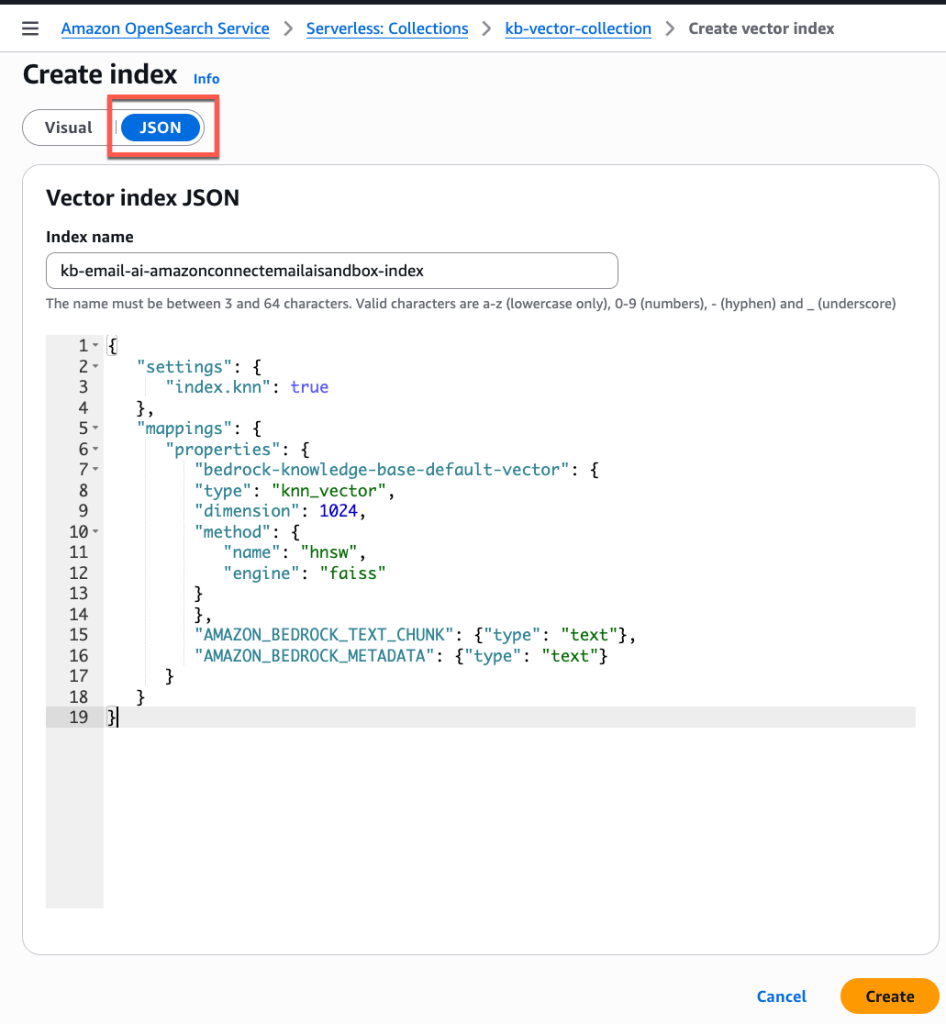The image size is (946, 1024).
Task: Collapse the mappings block fold arrow
Action: pos(93,428)
